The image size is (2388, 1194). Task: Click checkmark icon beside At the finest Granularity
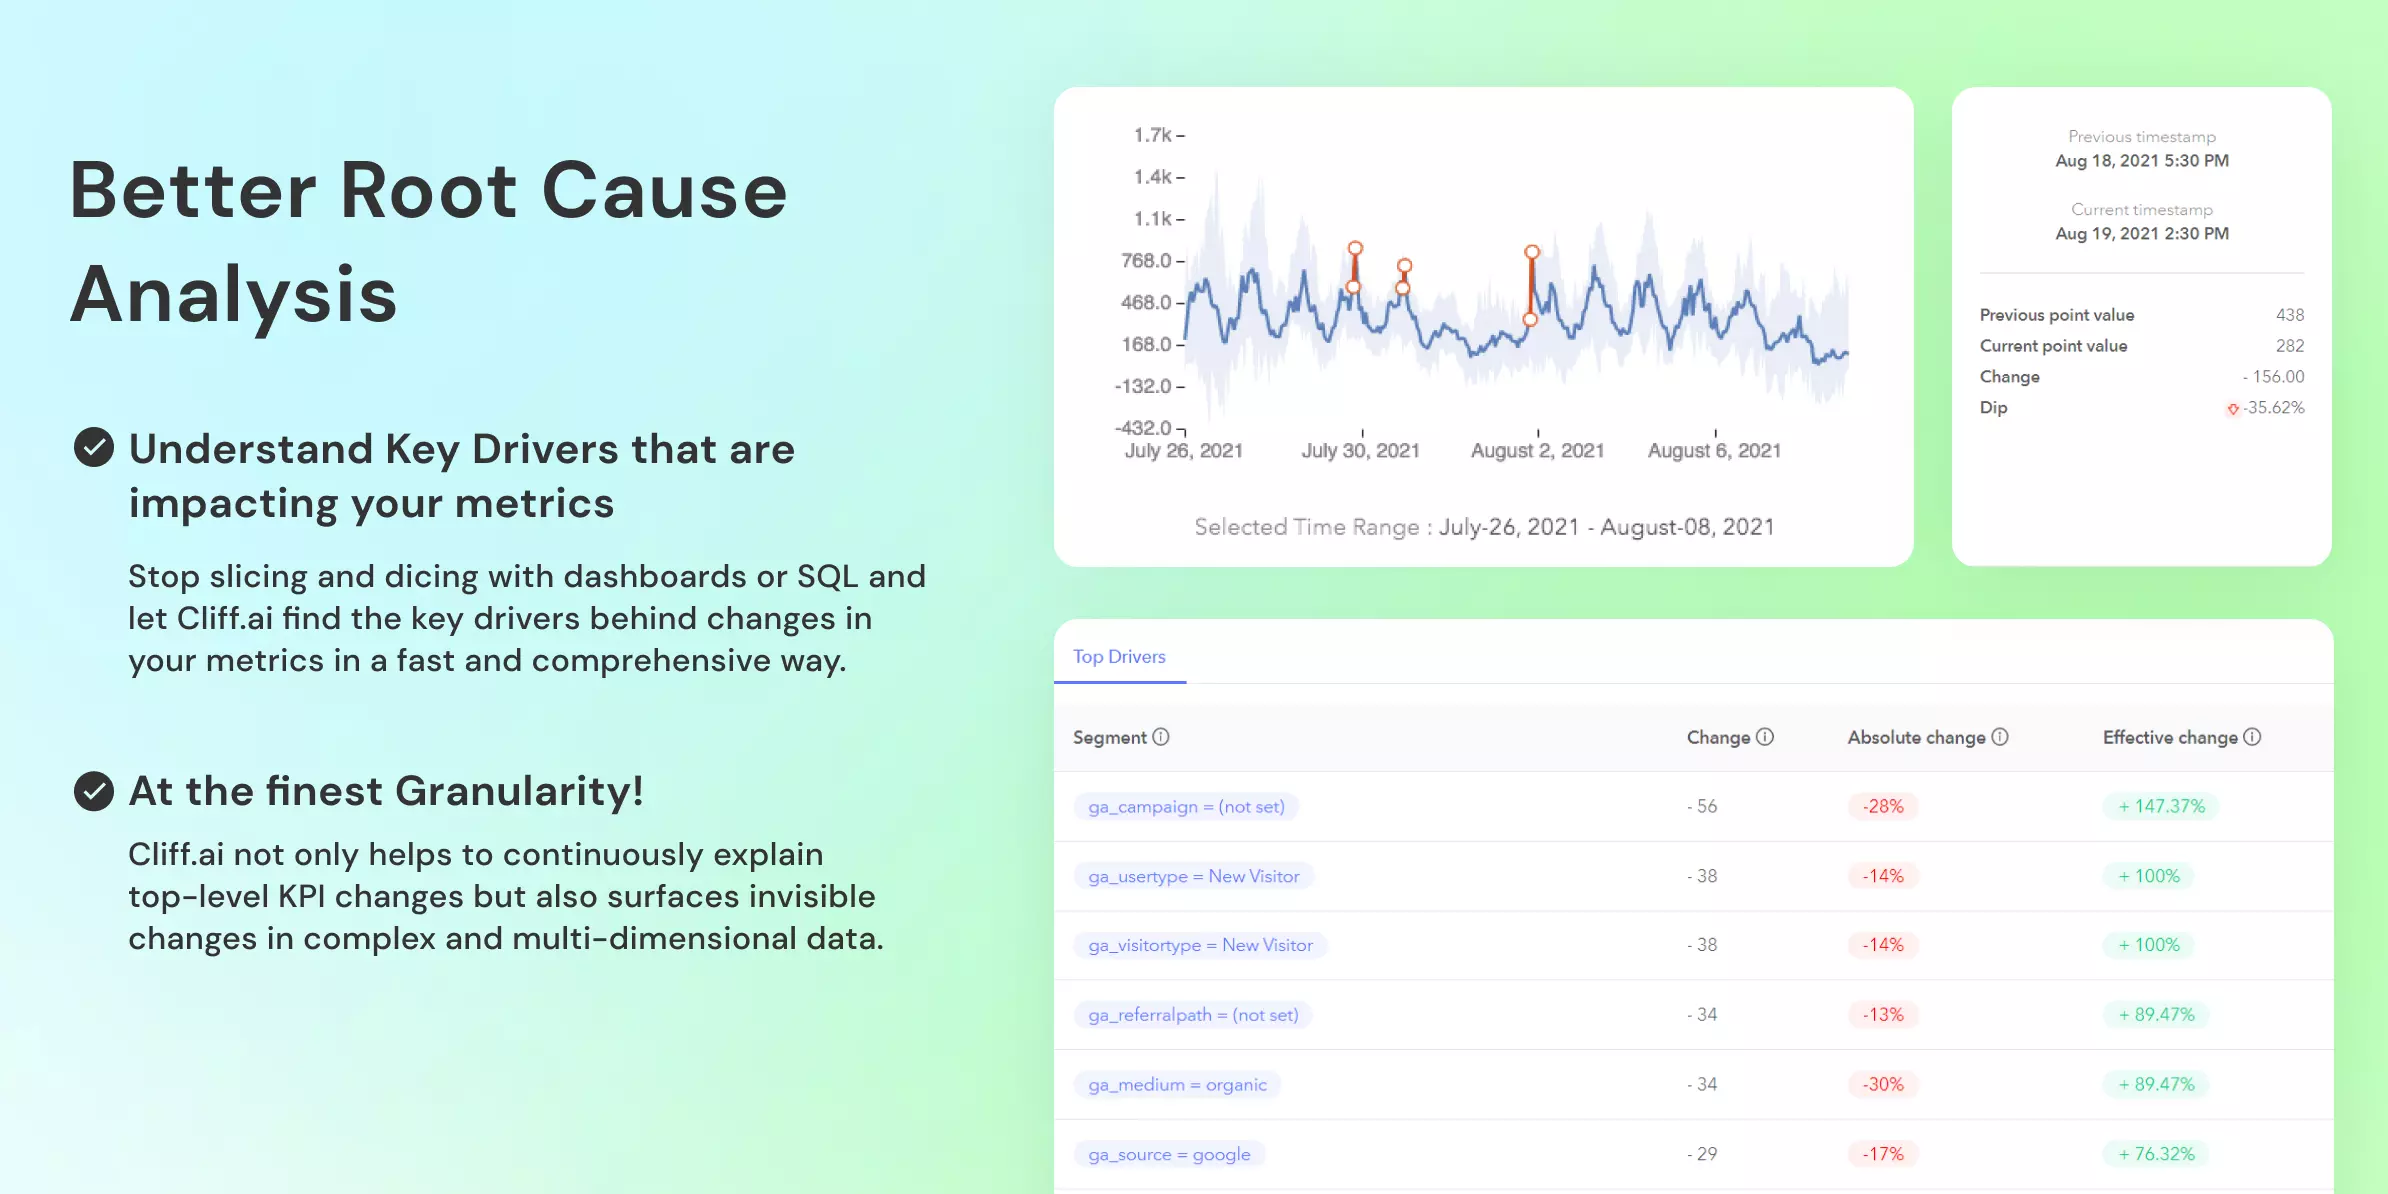coord(94,791)
